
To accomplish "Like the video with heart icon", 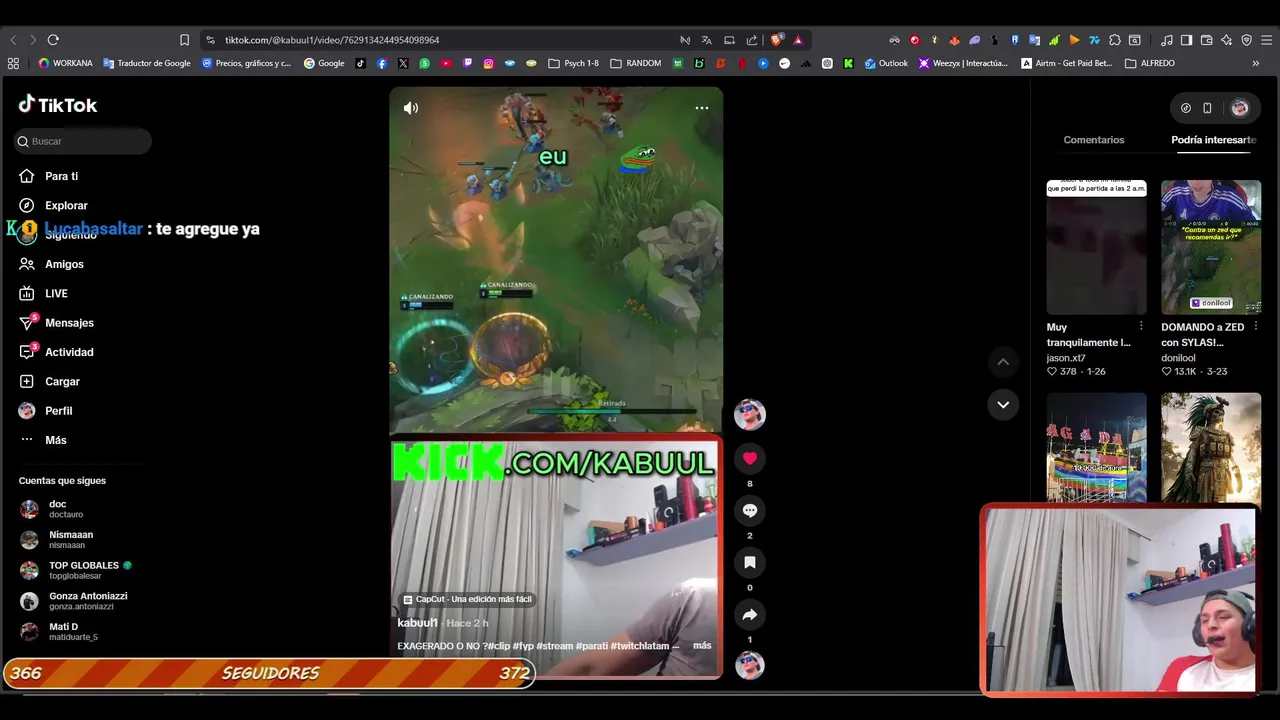I will click(x=750, y=458).
